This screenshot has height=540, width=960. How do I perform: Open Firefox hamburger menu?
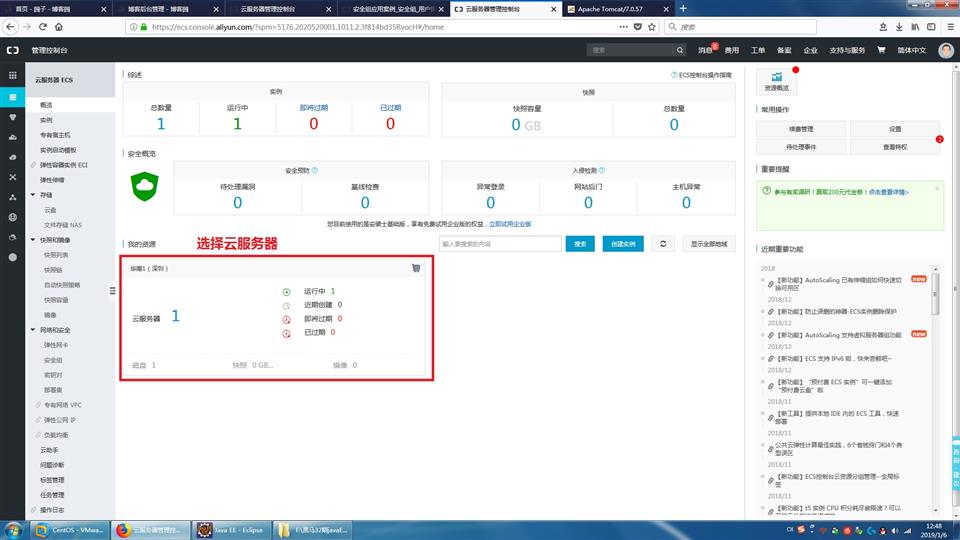coord(950,27)
